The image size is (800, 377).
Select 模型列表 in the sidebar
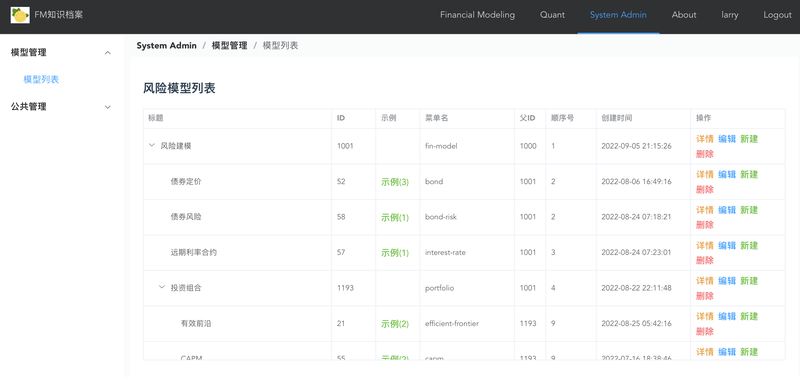coord(41,80)
